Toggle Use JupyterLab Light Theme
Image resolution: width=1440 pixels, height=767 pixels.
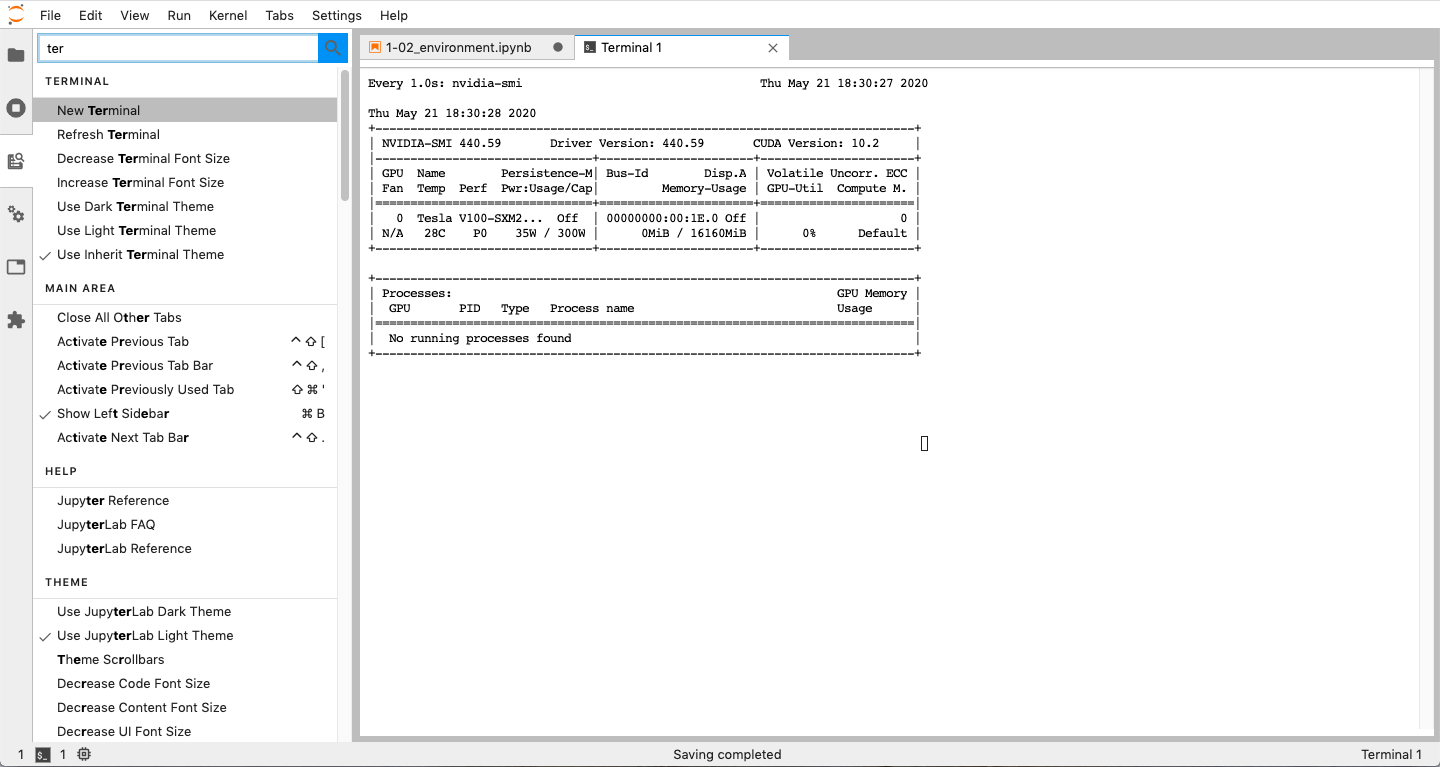145,636
